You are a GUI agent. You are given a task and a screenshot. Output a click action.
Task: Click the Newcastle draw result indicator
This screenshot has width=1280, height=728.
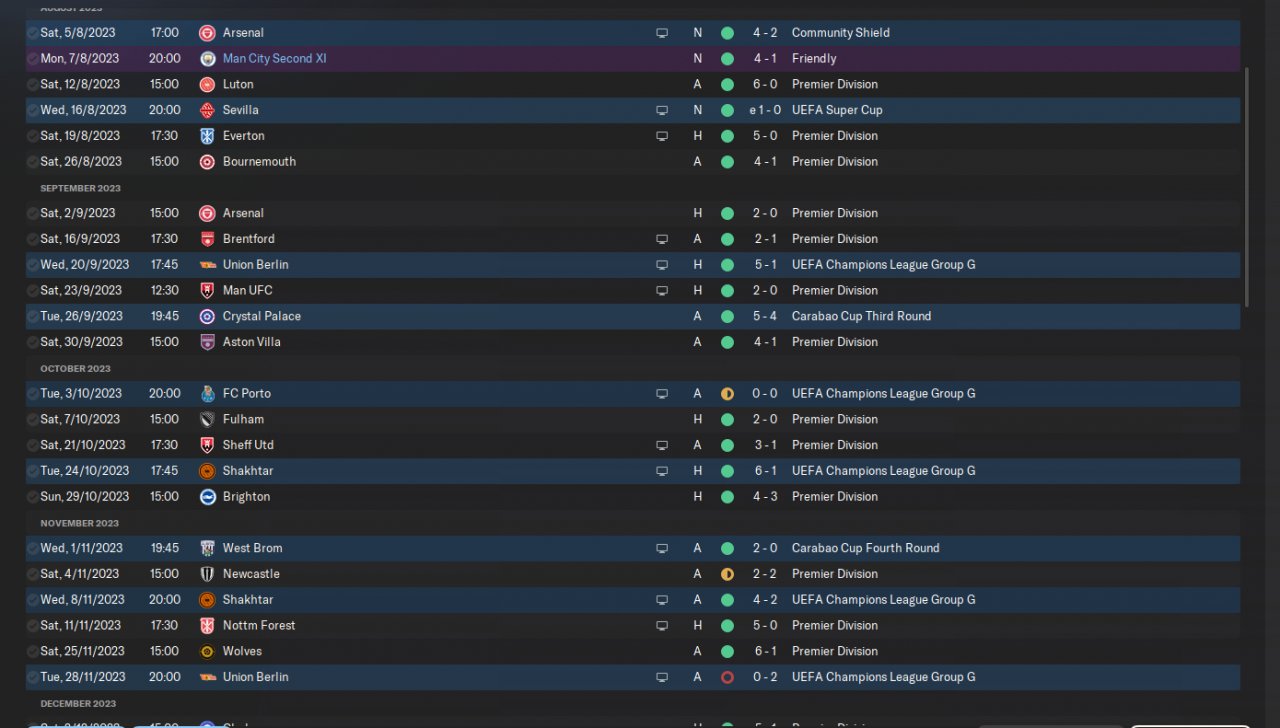tap(727, 574)
